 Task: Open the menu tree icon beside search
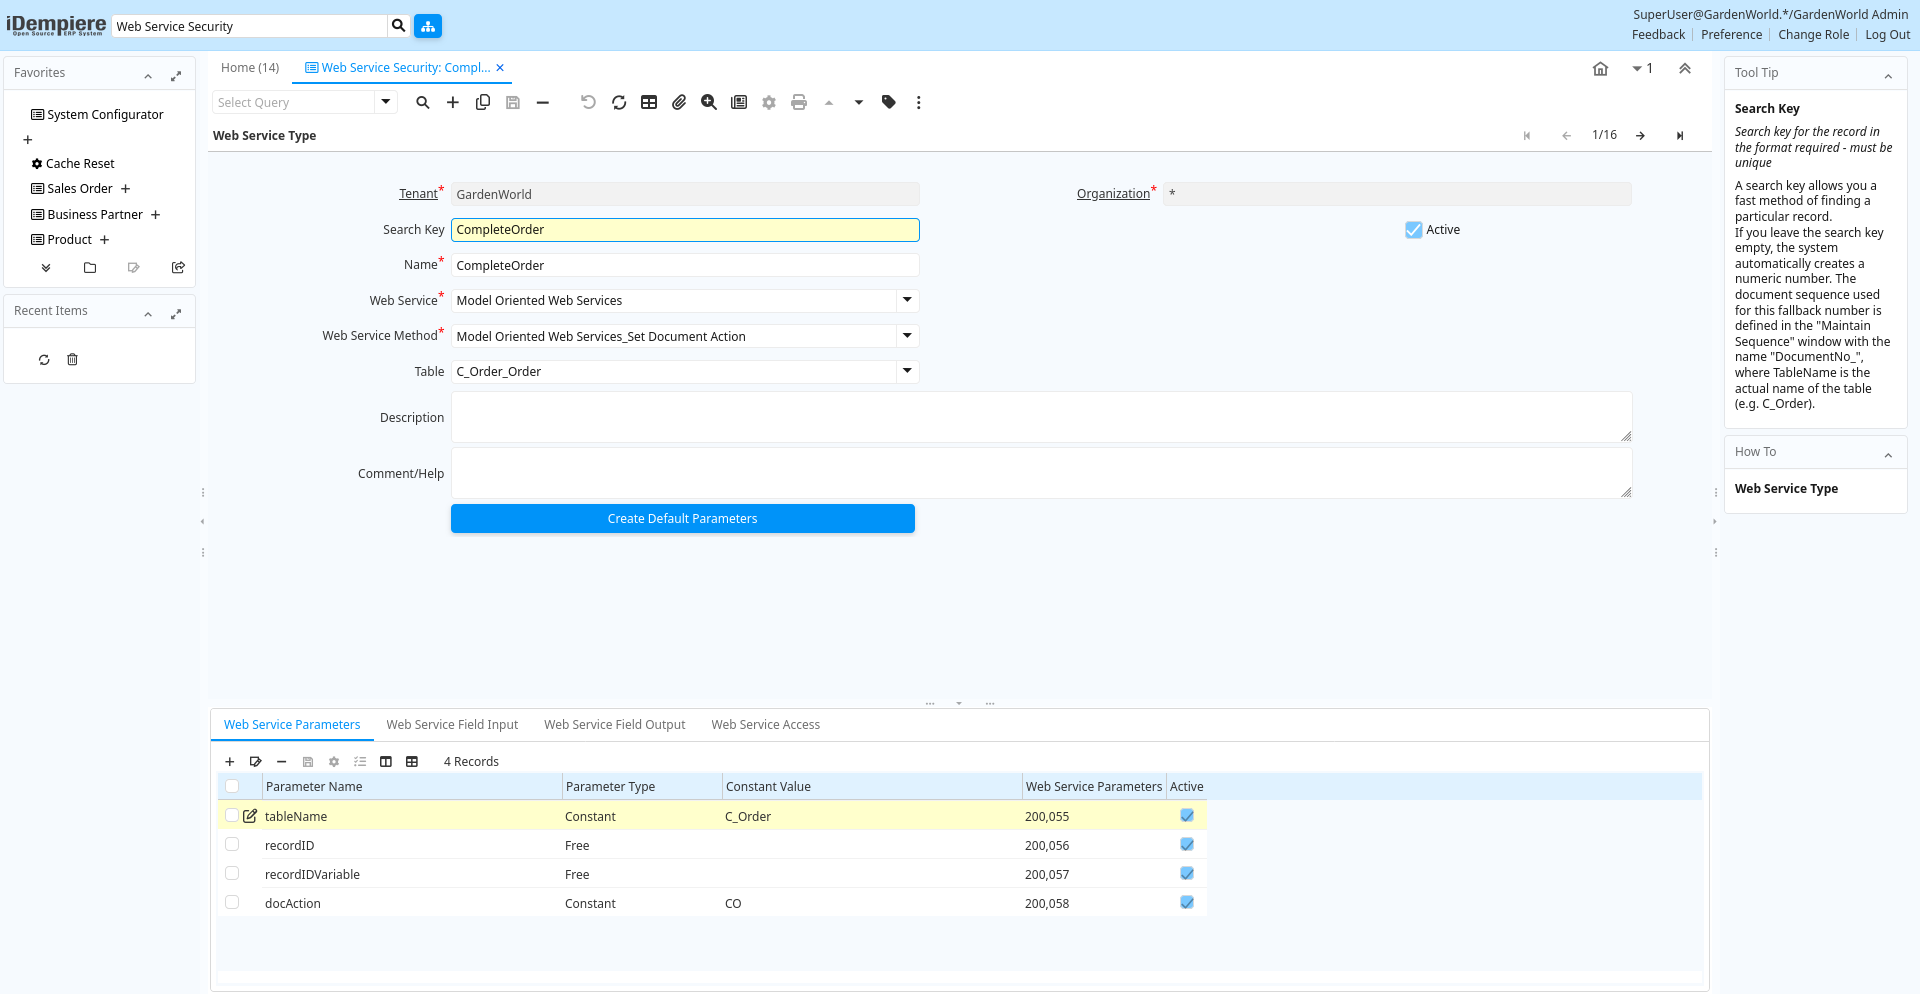coord(428,26)
